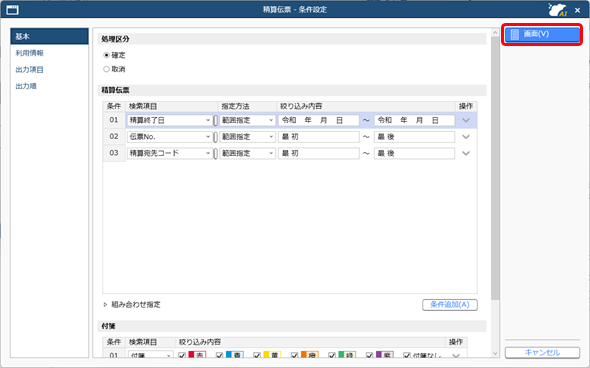Toggle the green sticky note checkbox
The height and width of the screenshot is (368, 590).
coord(332,355)
